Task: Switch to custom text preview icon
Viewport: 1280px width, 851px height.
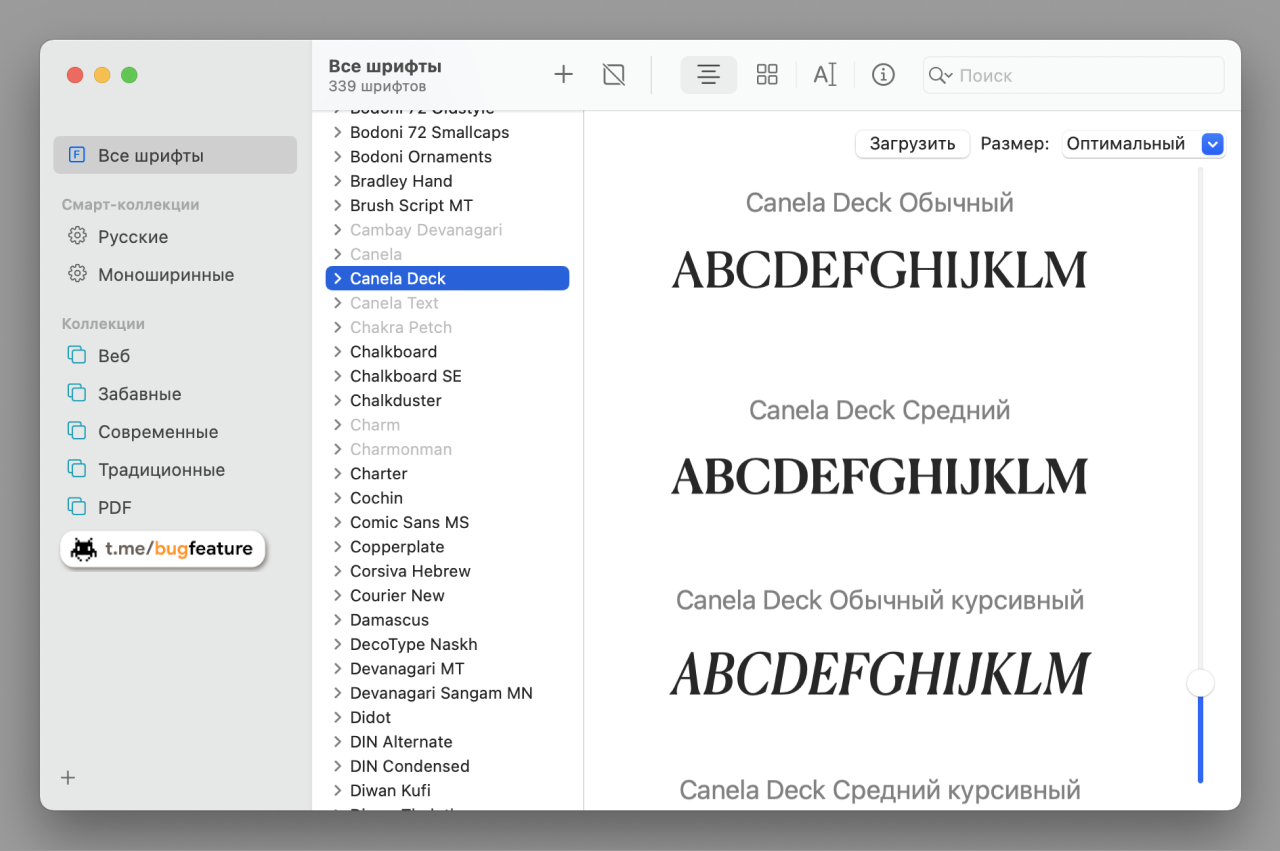Action: tap(824, 75)
